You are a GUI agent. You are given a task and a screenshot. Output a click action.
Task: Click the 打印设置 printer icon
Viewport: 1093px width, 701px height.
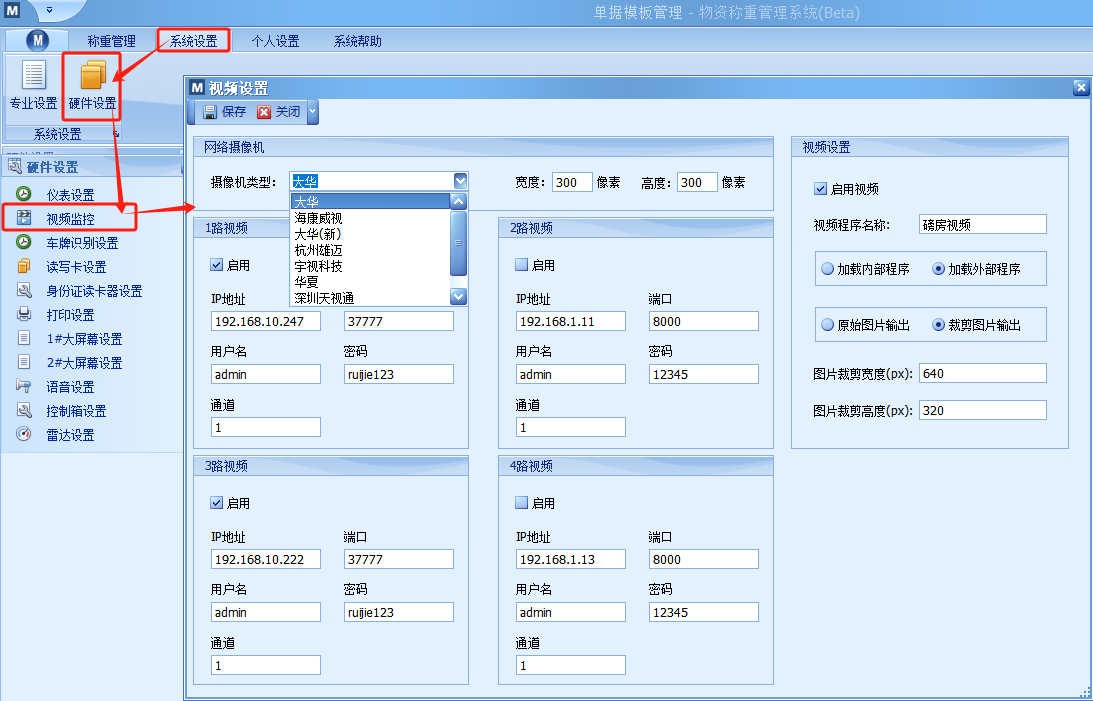point(24,314)
